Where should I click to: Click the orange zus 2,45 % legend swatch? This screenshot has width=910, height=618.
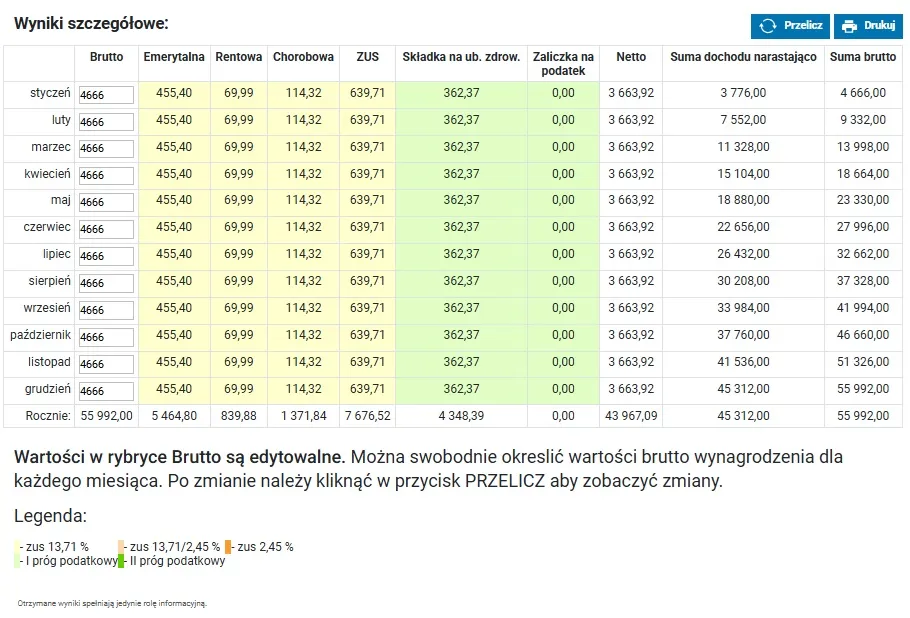tap(228, 547)
